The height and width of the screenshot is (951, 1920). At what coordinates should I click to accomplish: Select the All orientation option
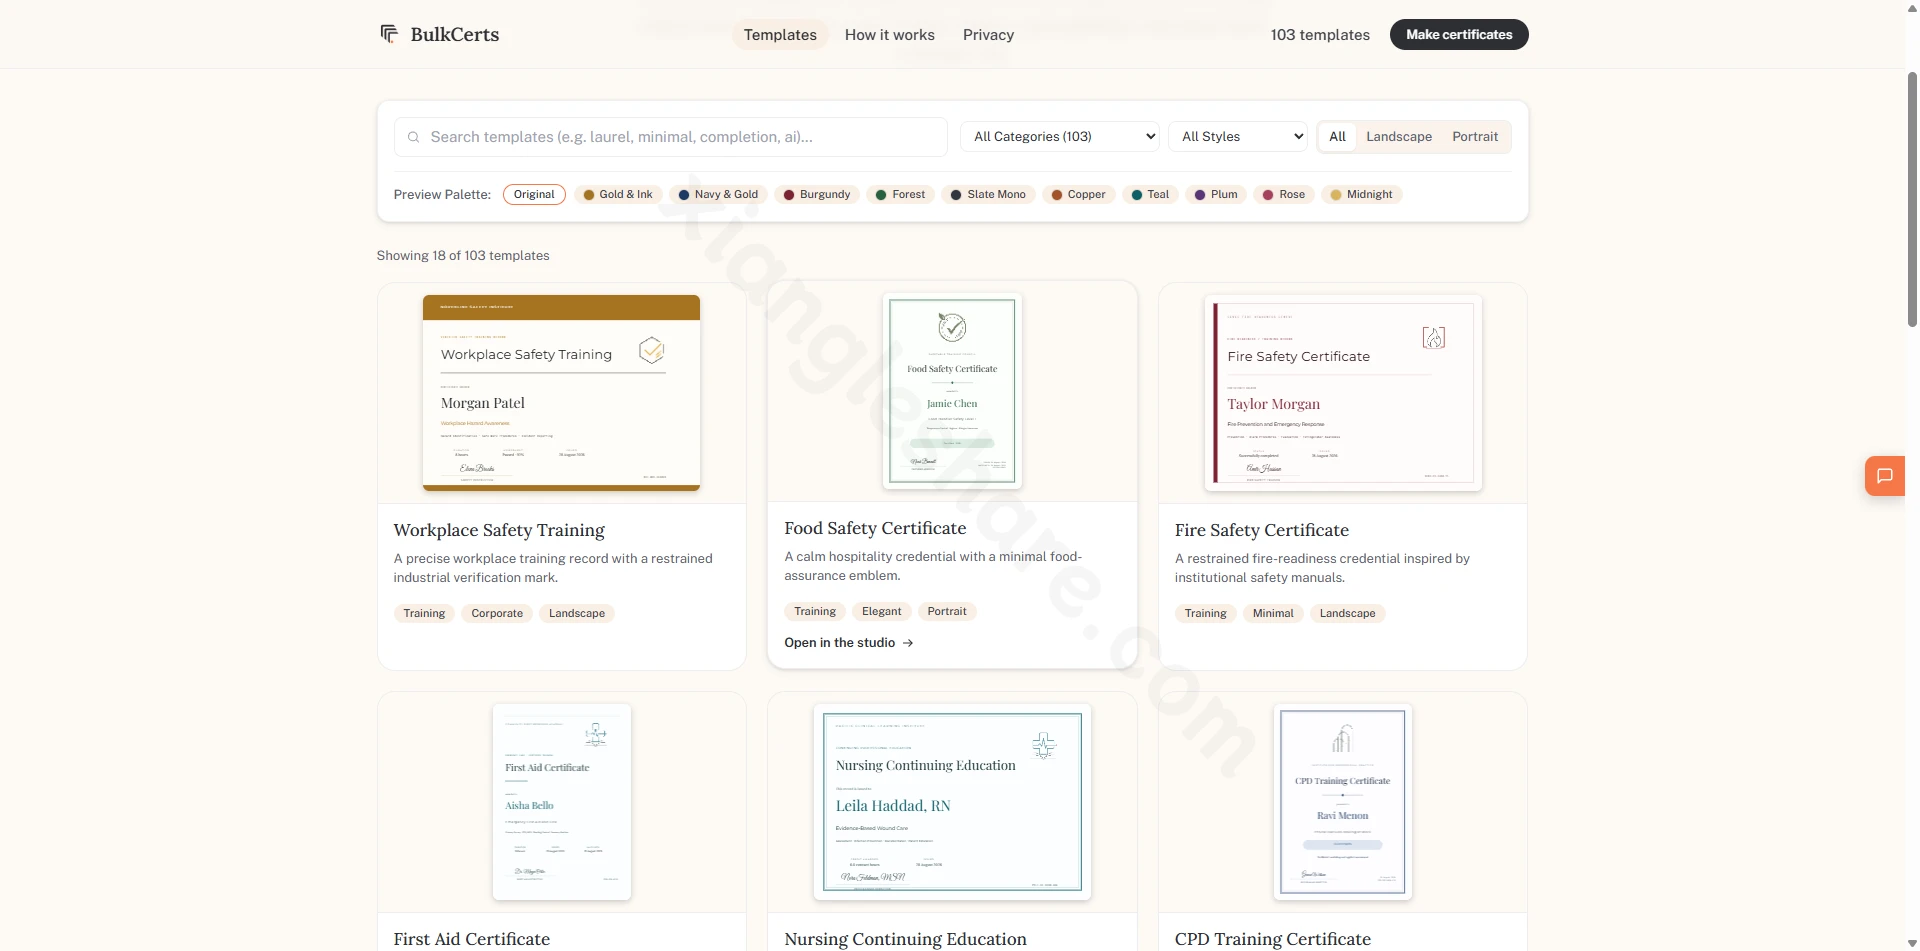click(x=1337, y=137)
